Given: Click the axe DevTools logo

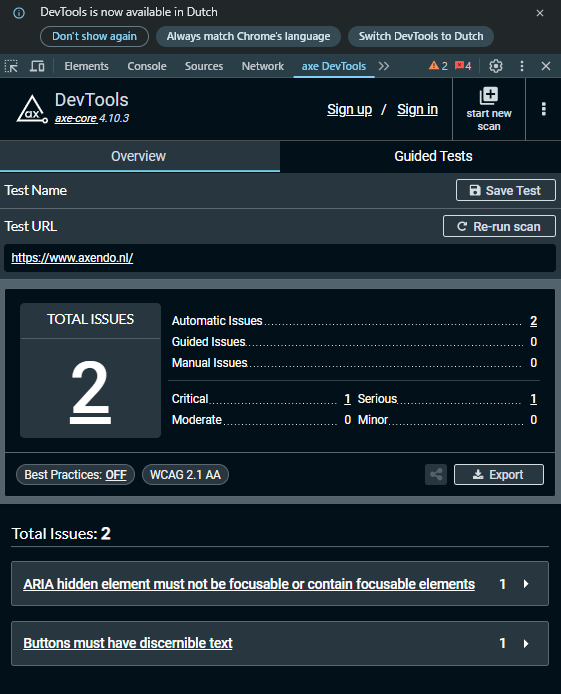Looking at the screenshot, I should [32, 109].
